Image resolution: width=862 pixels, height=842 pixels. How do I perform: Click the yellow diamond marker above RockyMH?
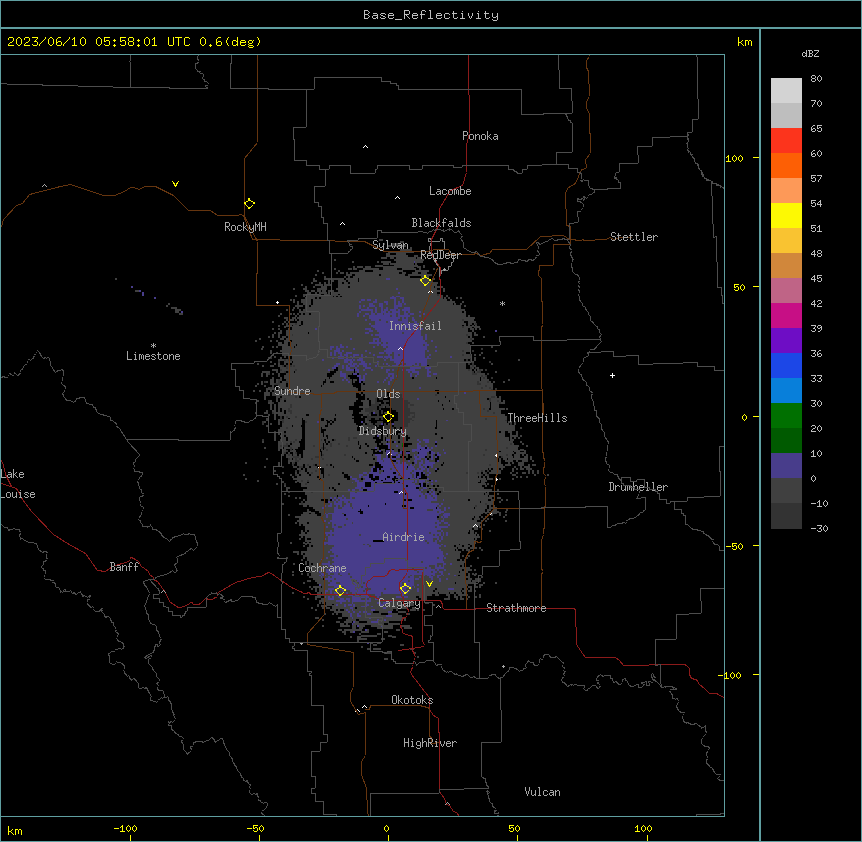(250, 204)
